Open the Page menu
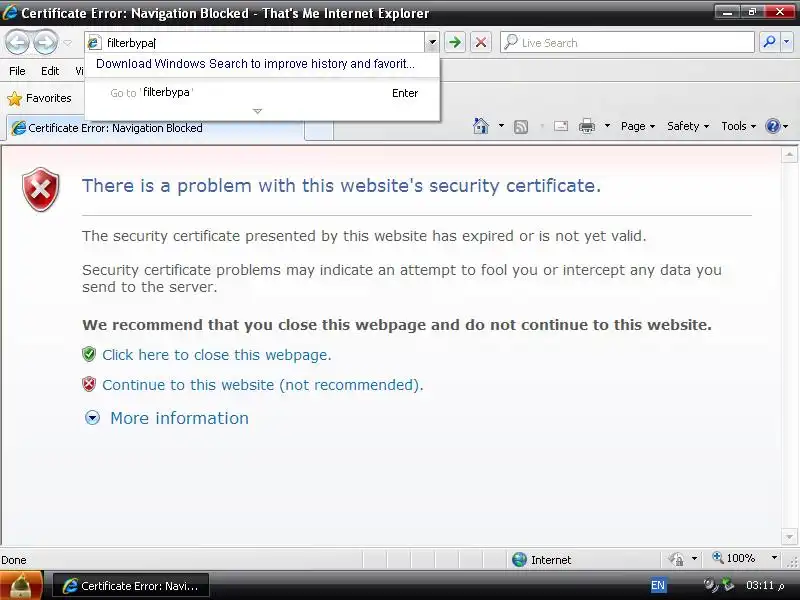This screenshot has width=800, height=600. [638, 126]
